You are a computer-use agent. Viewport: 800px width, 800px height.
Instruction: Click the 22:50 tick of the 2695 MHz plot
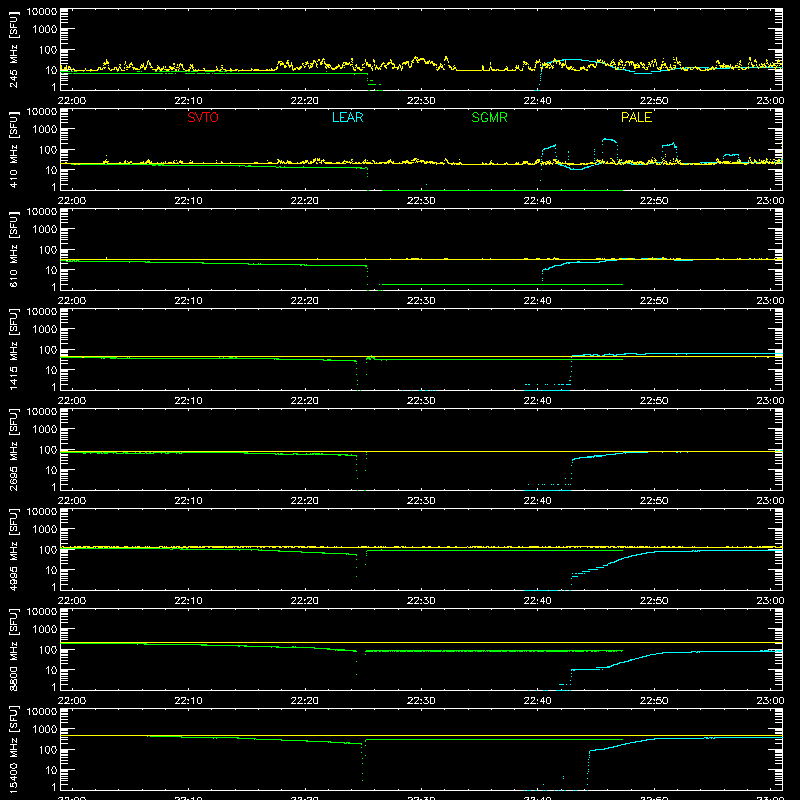point(654,501)
